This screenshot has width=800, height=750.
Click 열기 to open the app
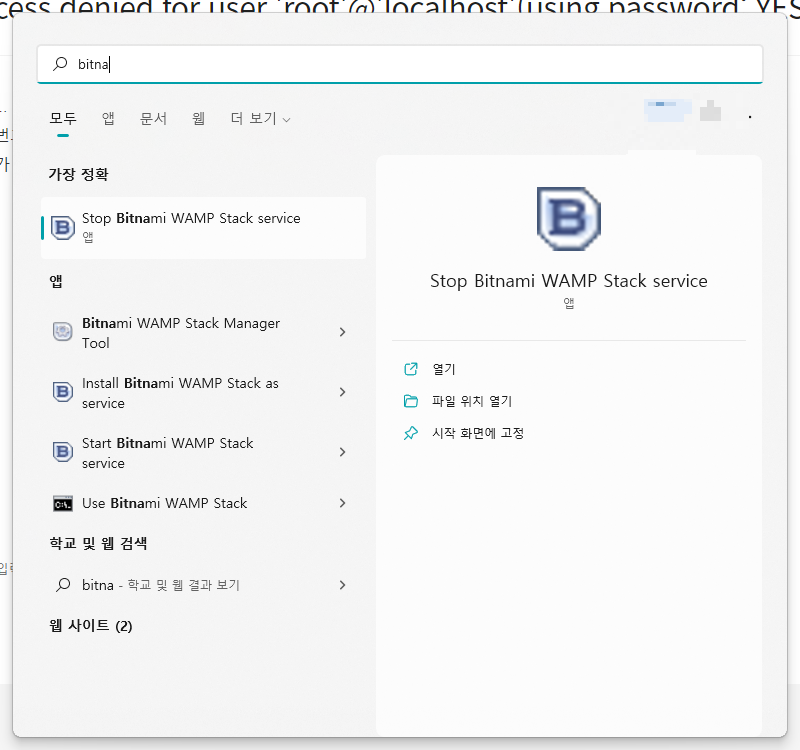click(444, 369)
